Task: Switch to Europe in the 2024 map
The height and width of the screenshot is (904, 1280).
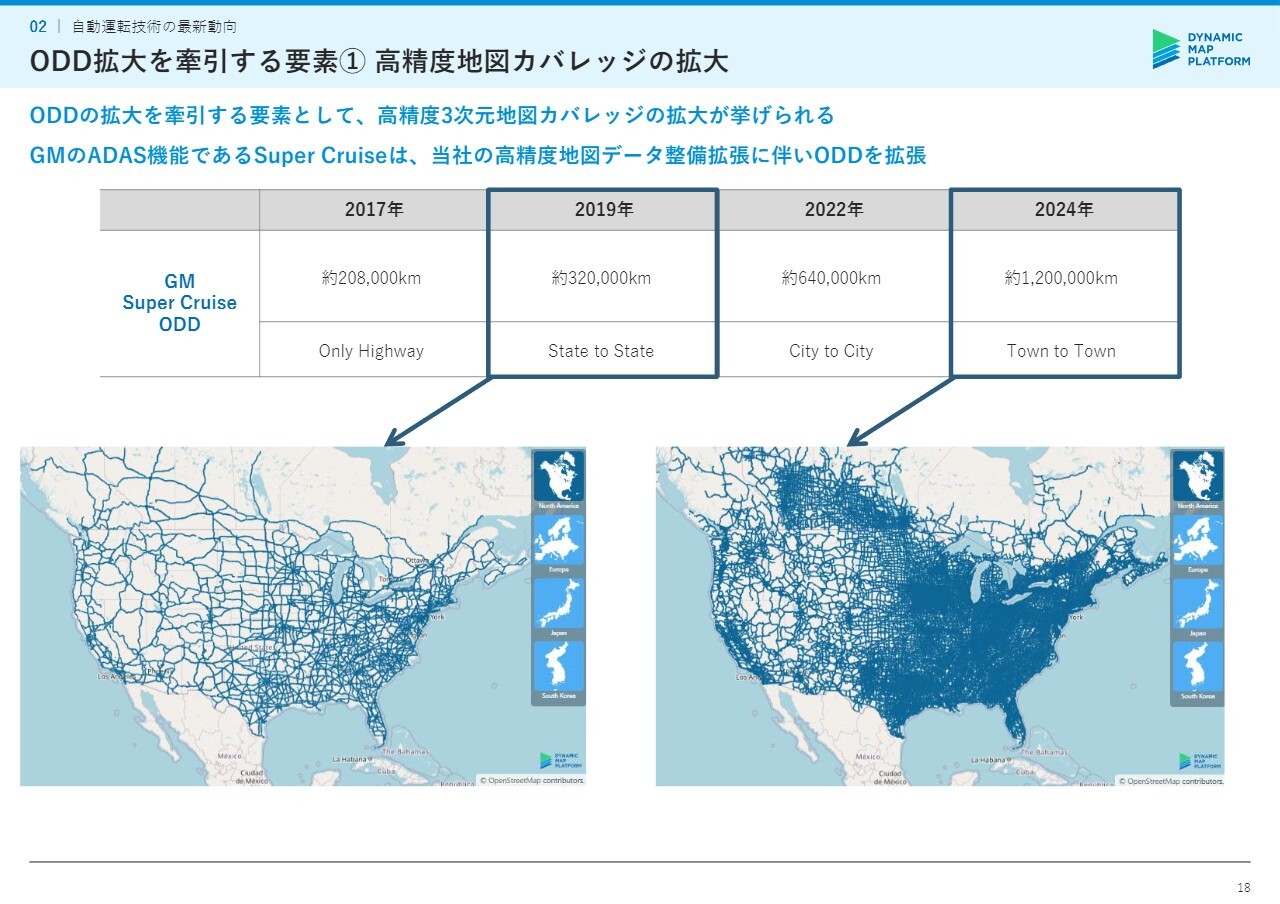Action: click(x=1197, y=540)
